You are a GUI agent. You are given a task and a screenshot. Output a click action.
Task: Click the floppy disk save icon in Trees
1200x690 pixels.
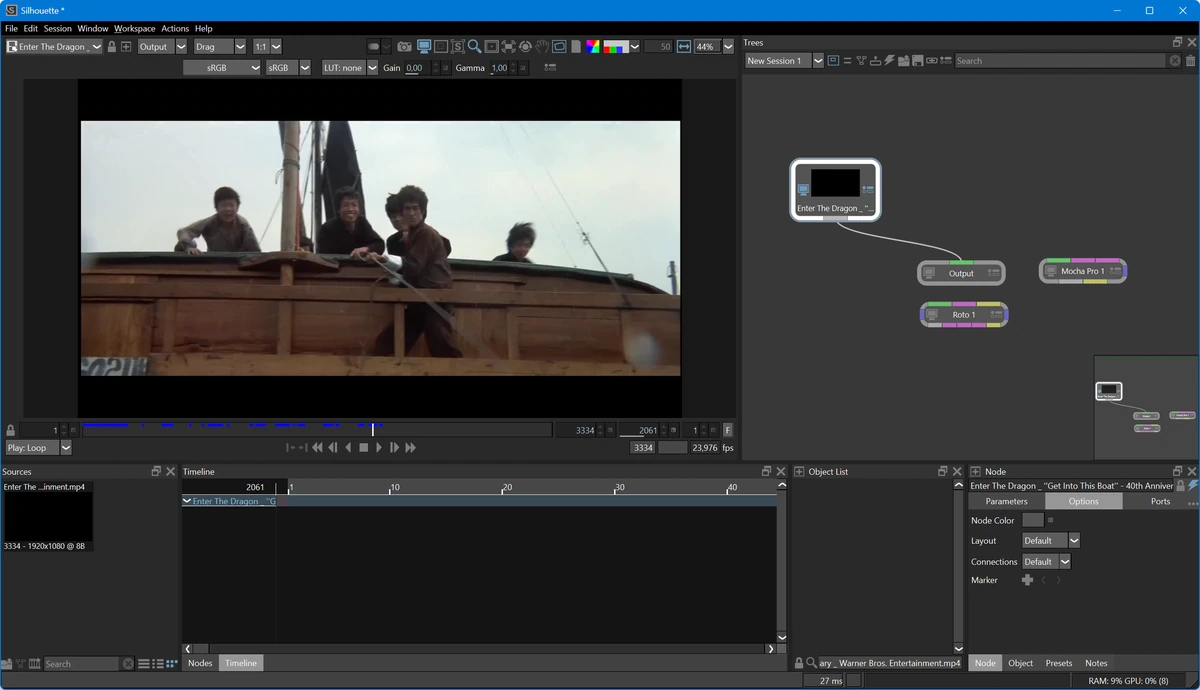click(x=917, y=61)
